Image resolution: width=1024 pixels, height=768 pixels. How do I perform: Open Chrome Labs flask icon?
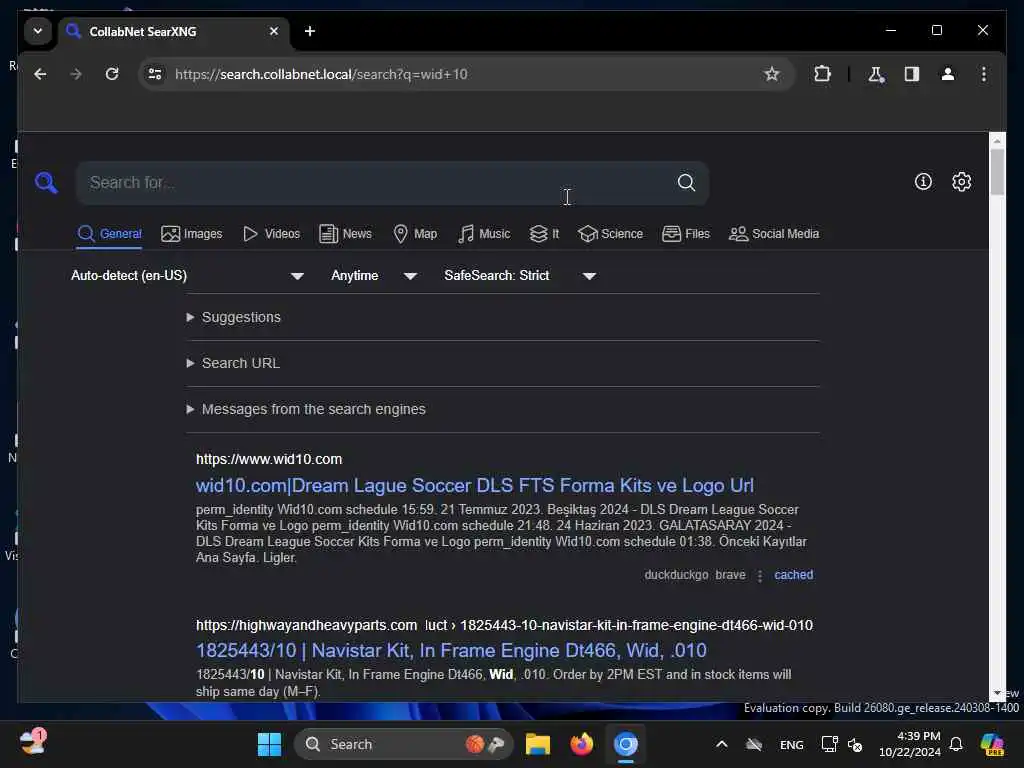click(876, 74)
